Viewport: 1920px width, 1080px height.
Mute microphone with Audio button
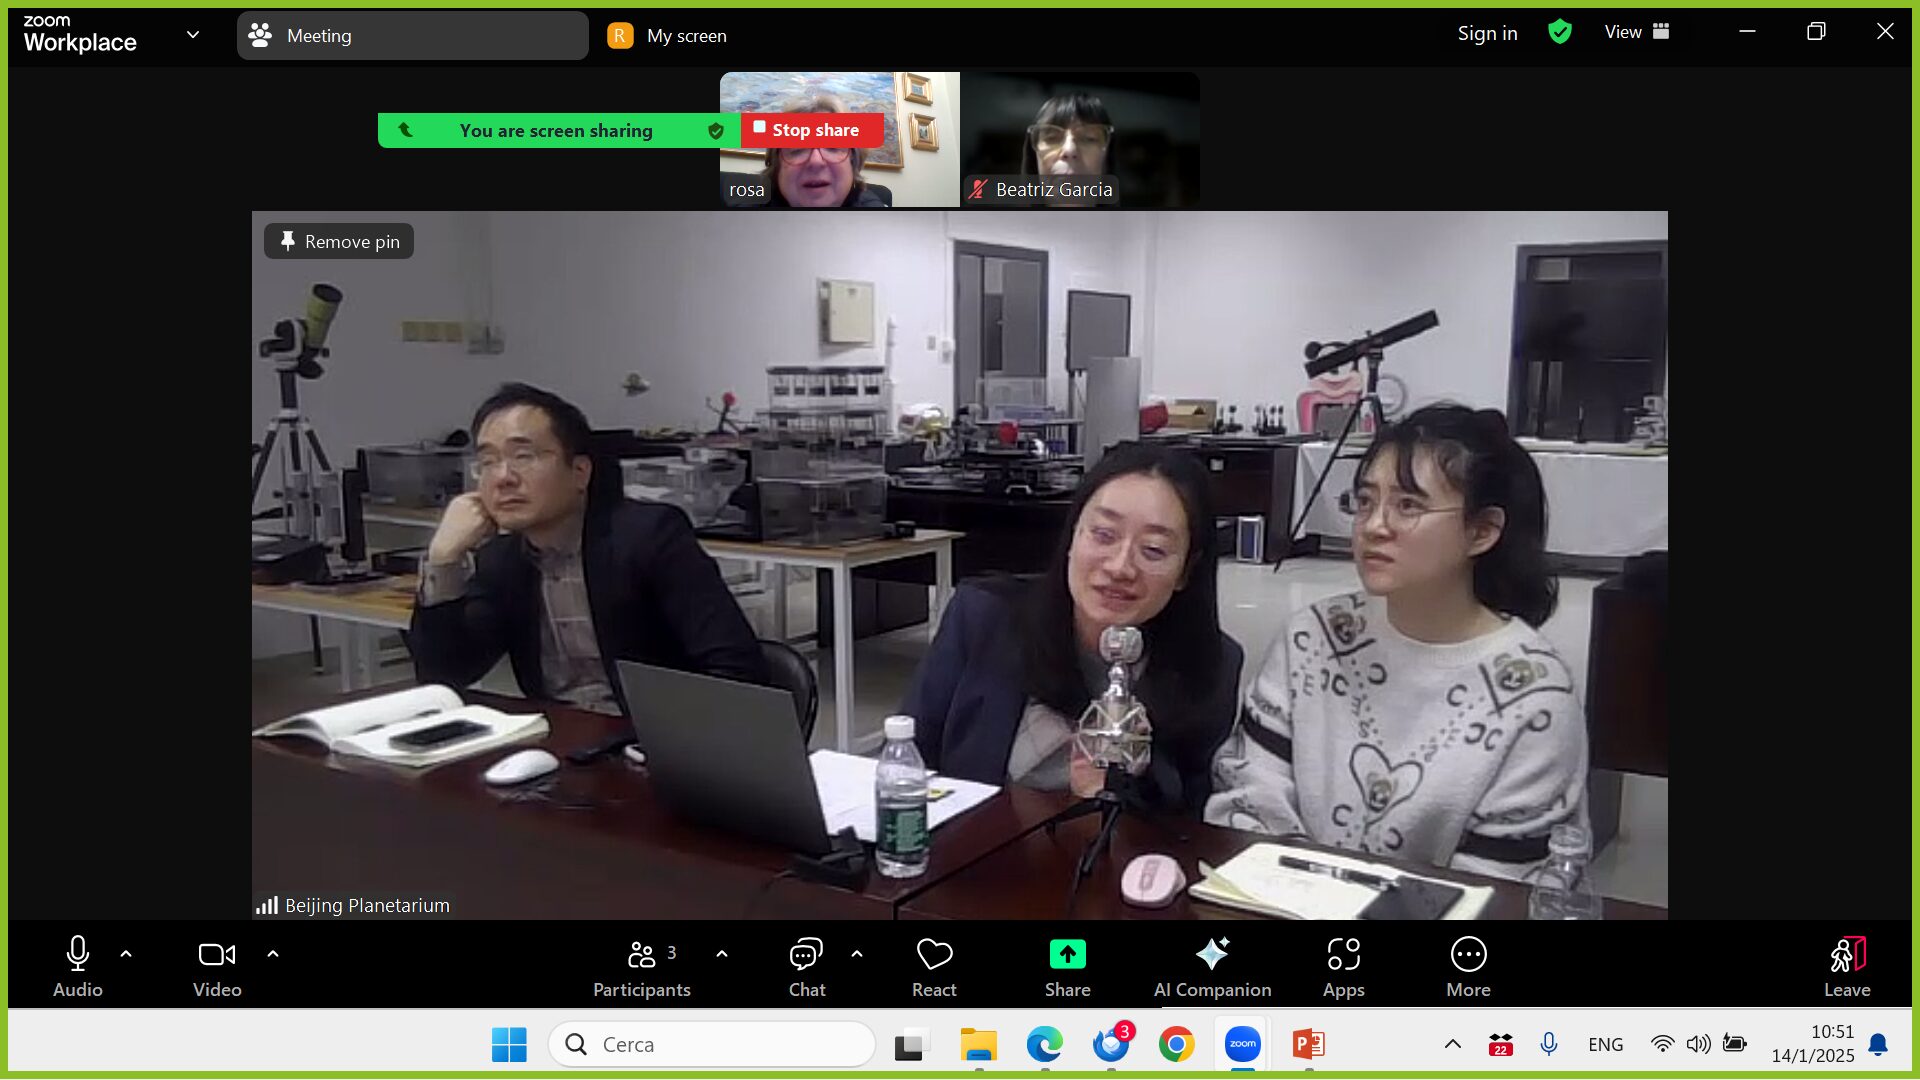pos(78,966)
